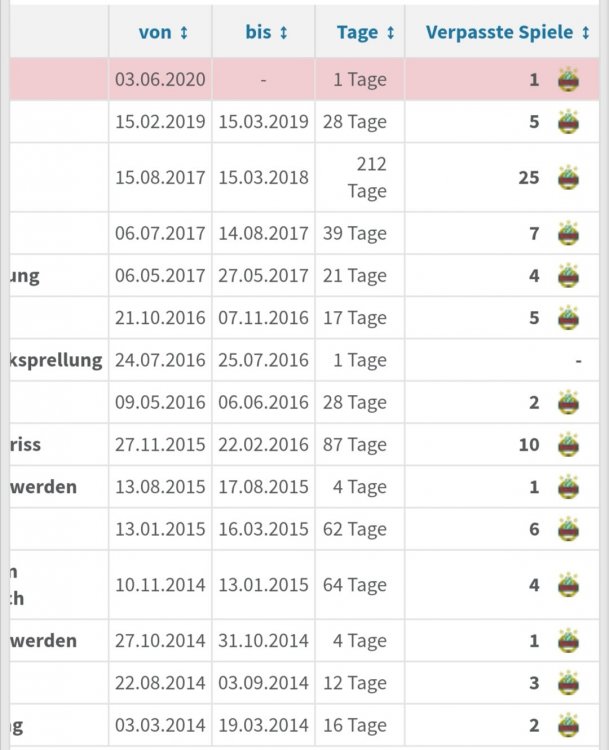Click club crest in 06.07.2017 row

tap(568, 234)
